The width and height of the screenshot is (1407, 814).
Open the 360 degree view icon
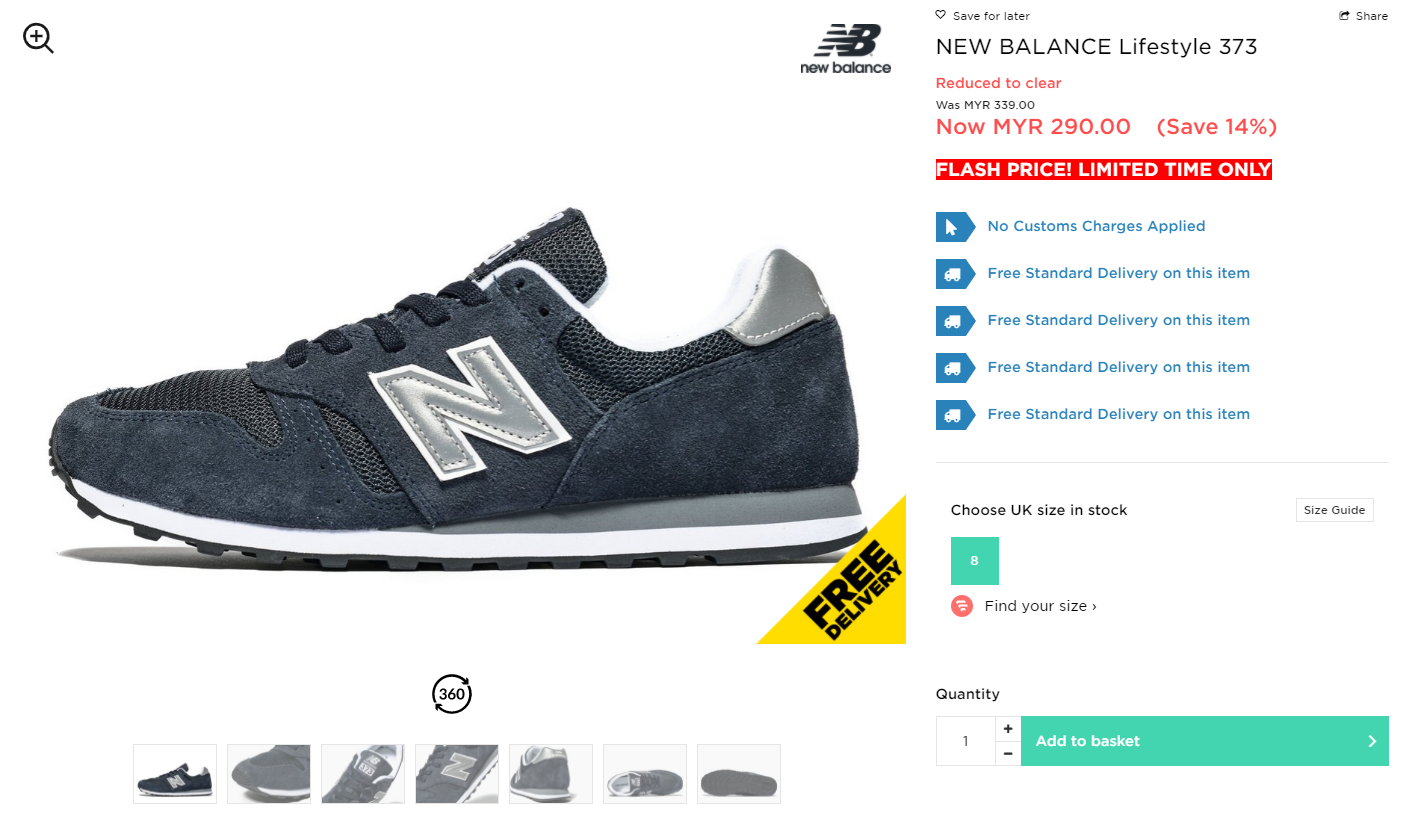[x=451, y=694]
